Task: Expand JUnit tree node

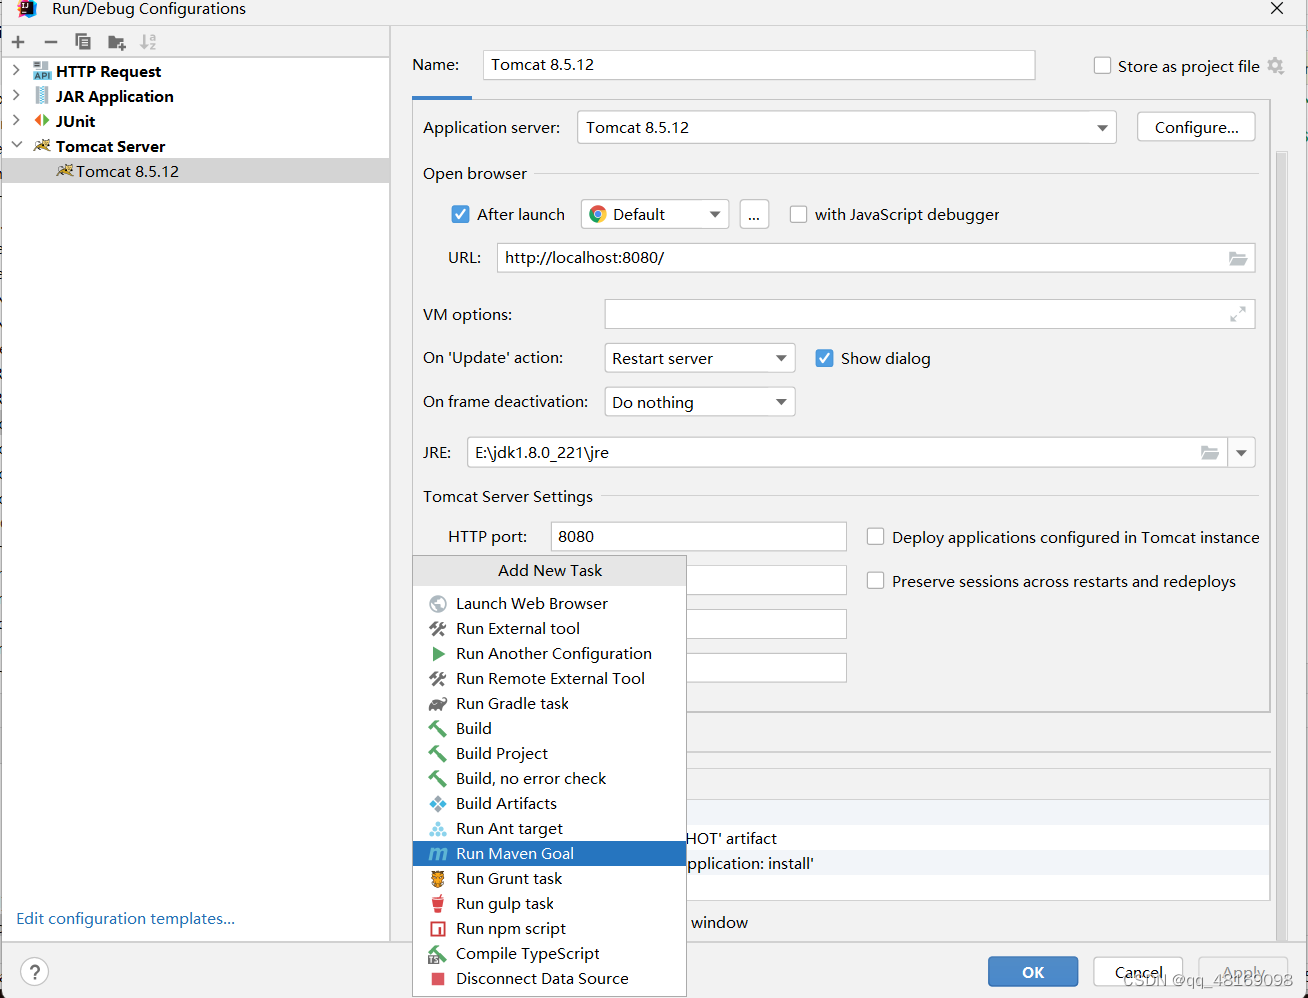Action: pos(16,121)
